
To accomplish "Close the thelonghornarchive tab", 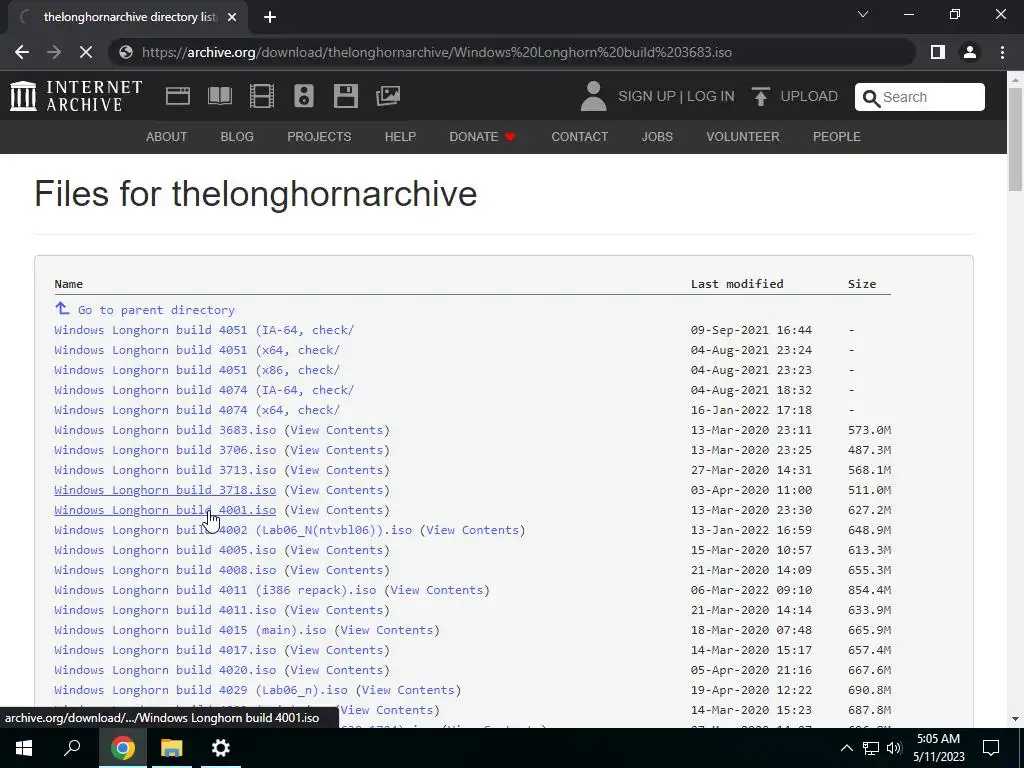I will 232,17.
